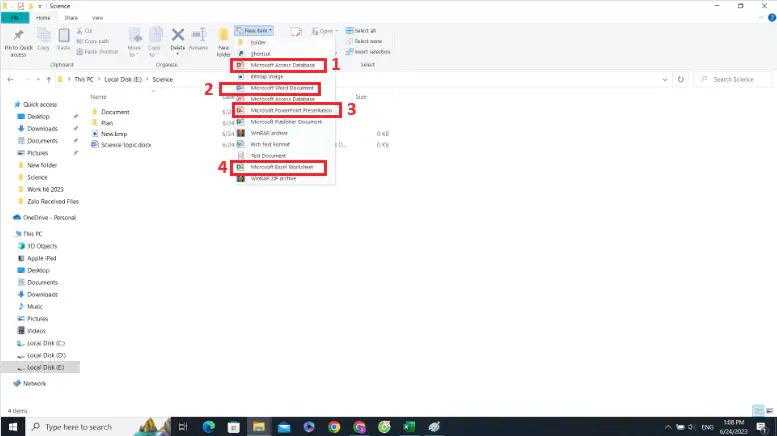Open the notification center icon
This screenshot has width=777, height=436.
[x=762, y=427]
